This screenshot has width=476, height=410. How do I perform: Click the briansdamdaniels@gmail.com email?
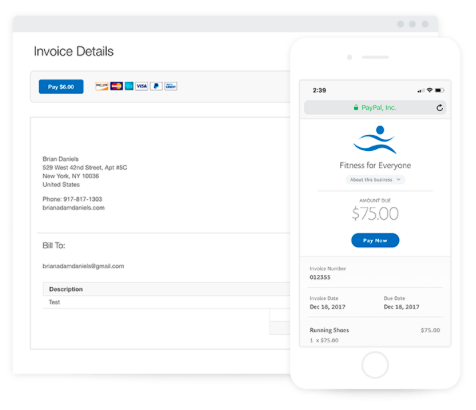[x=83, y=266]
